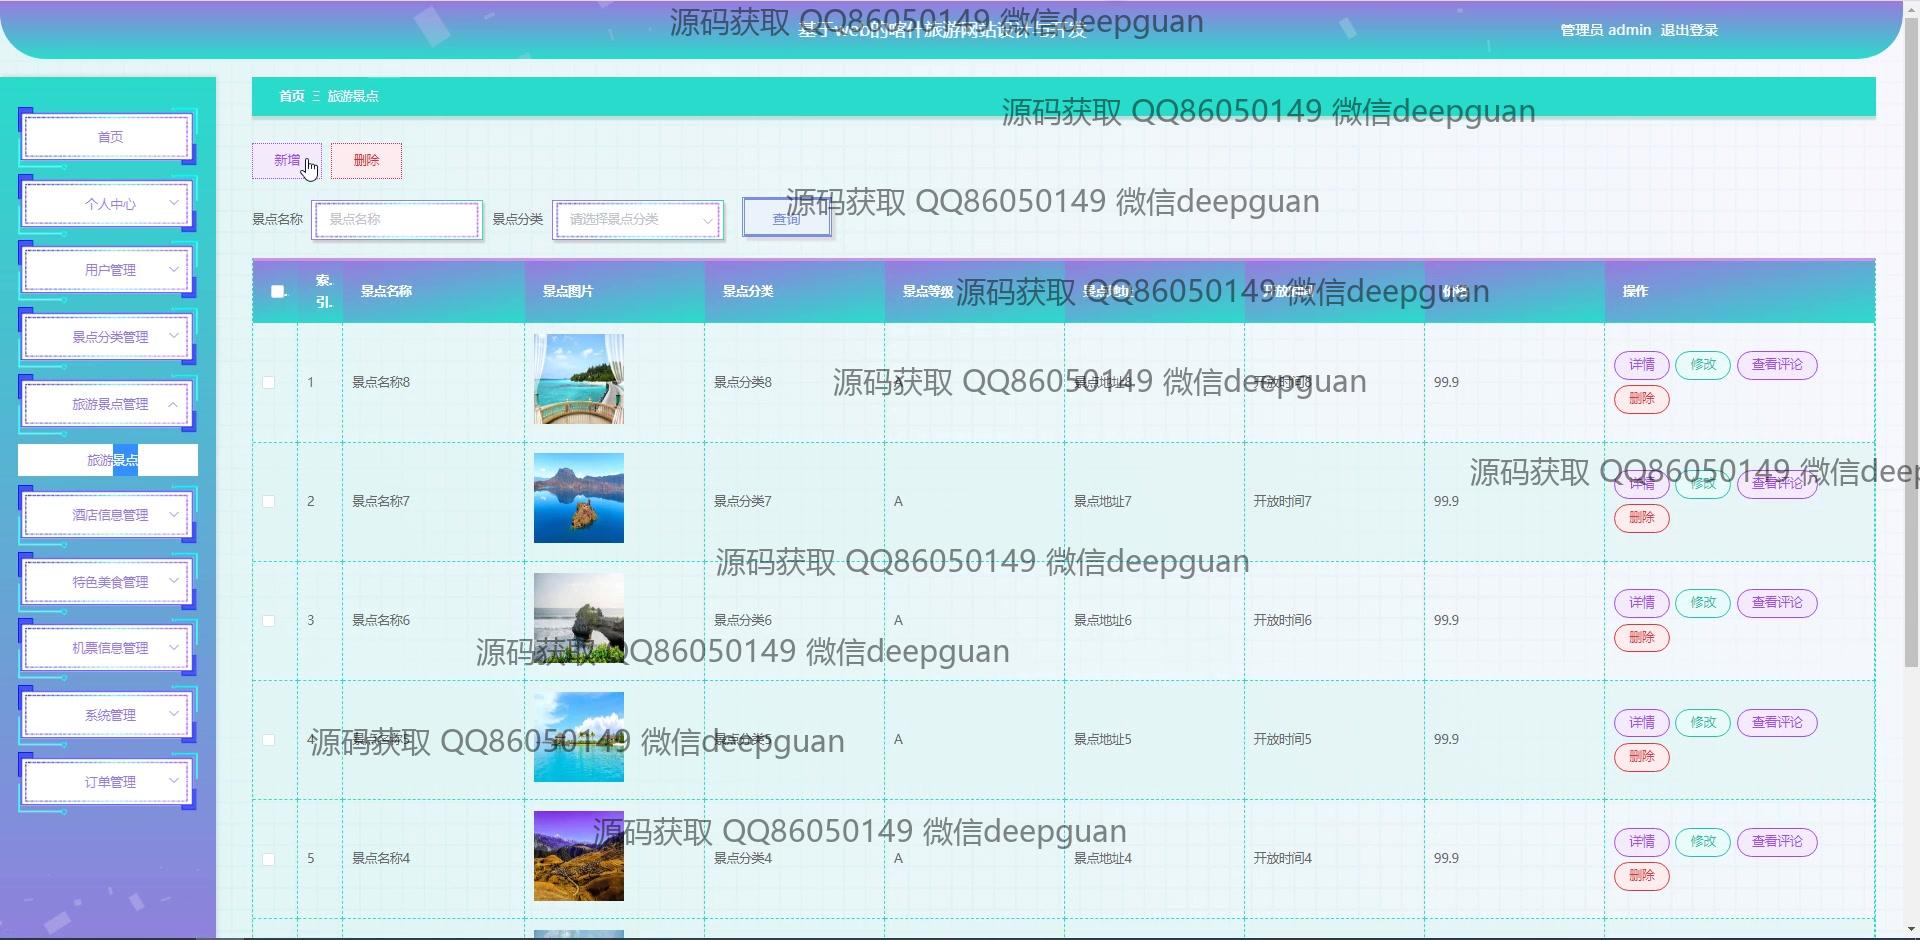This screenshot has height=940, width=1920.
Task: Check the row checkbox for 景点名称6
Action: 268,620
